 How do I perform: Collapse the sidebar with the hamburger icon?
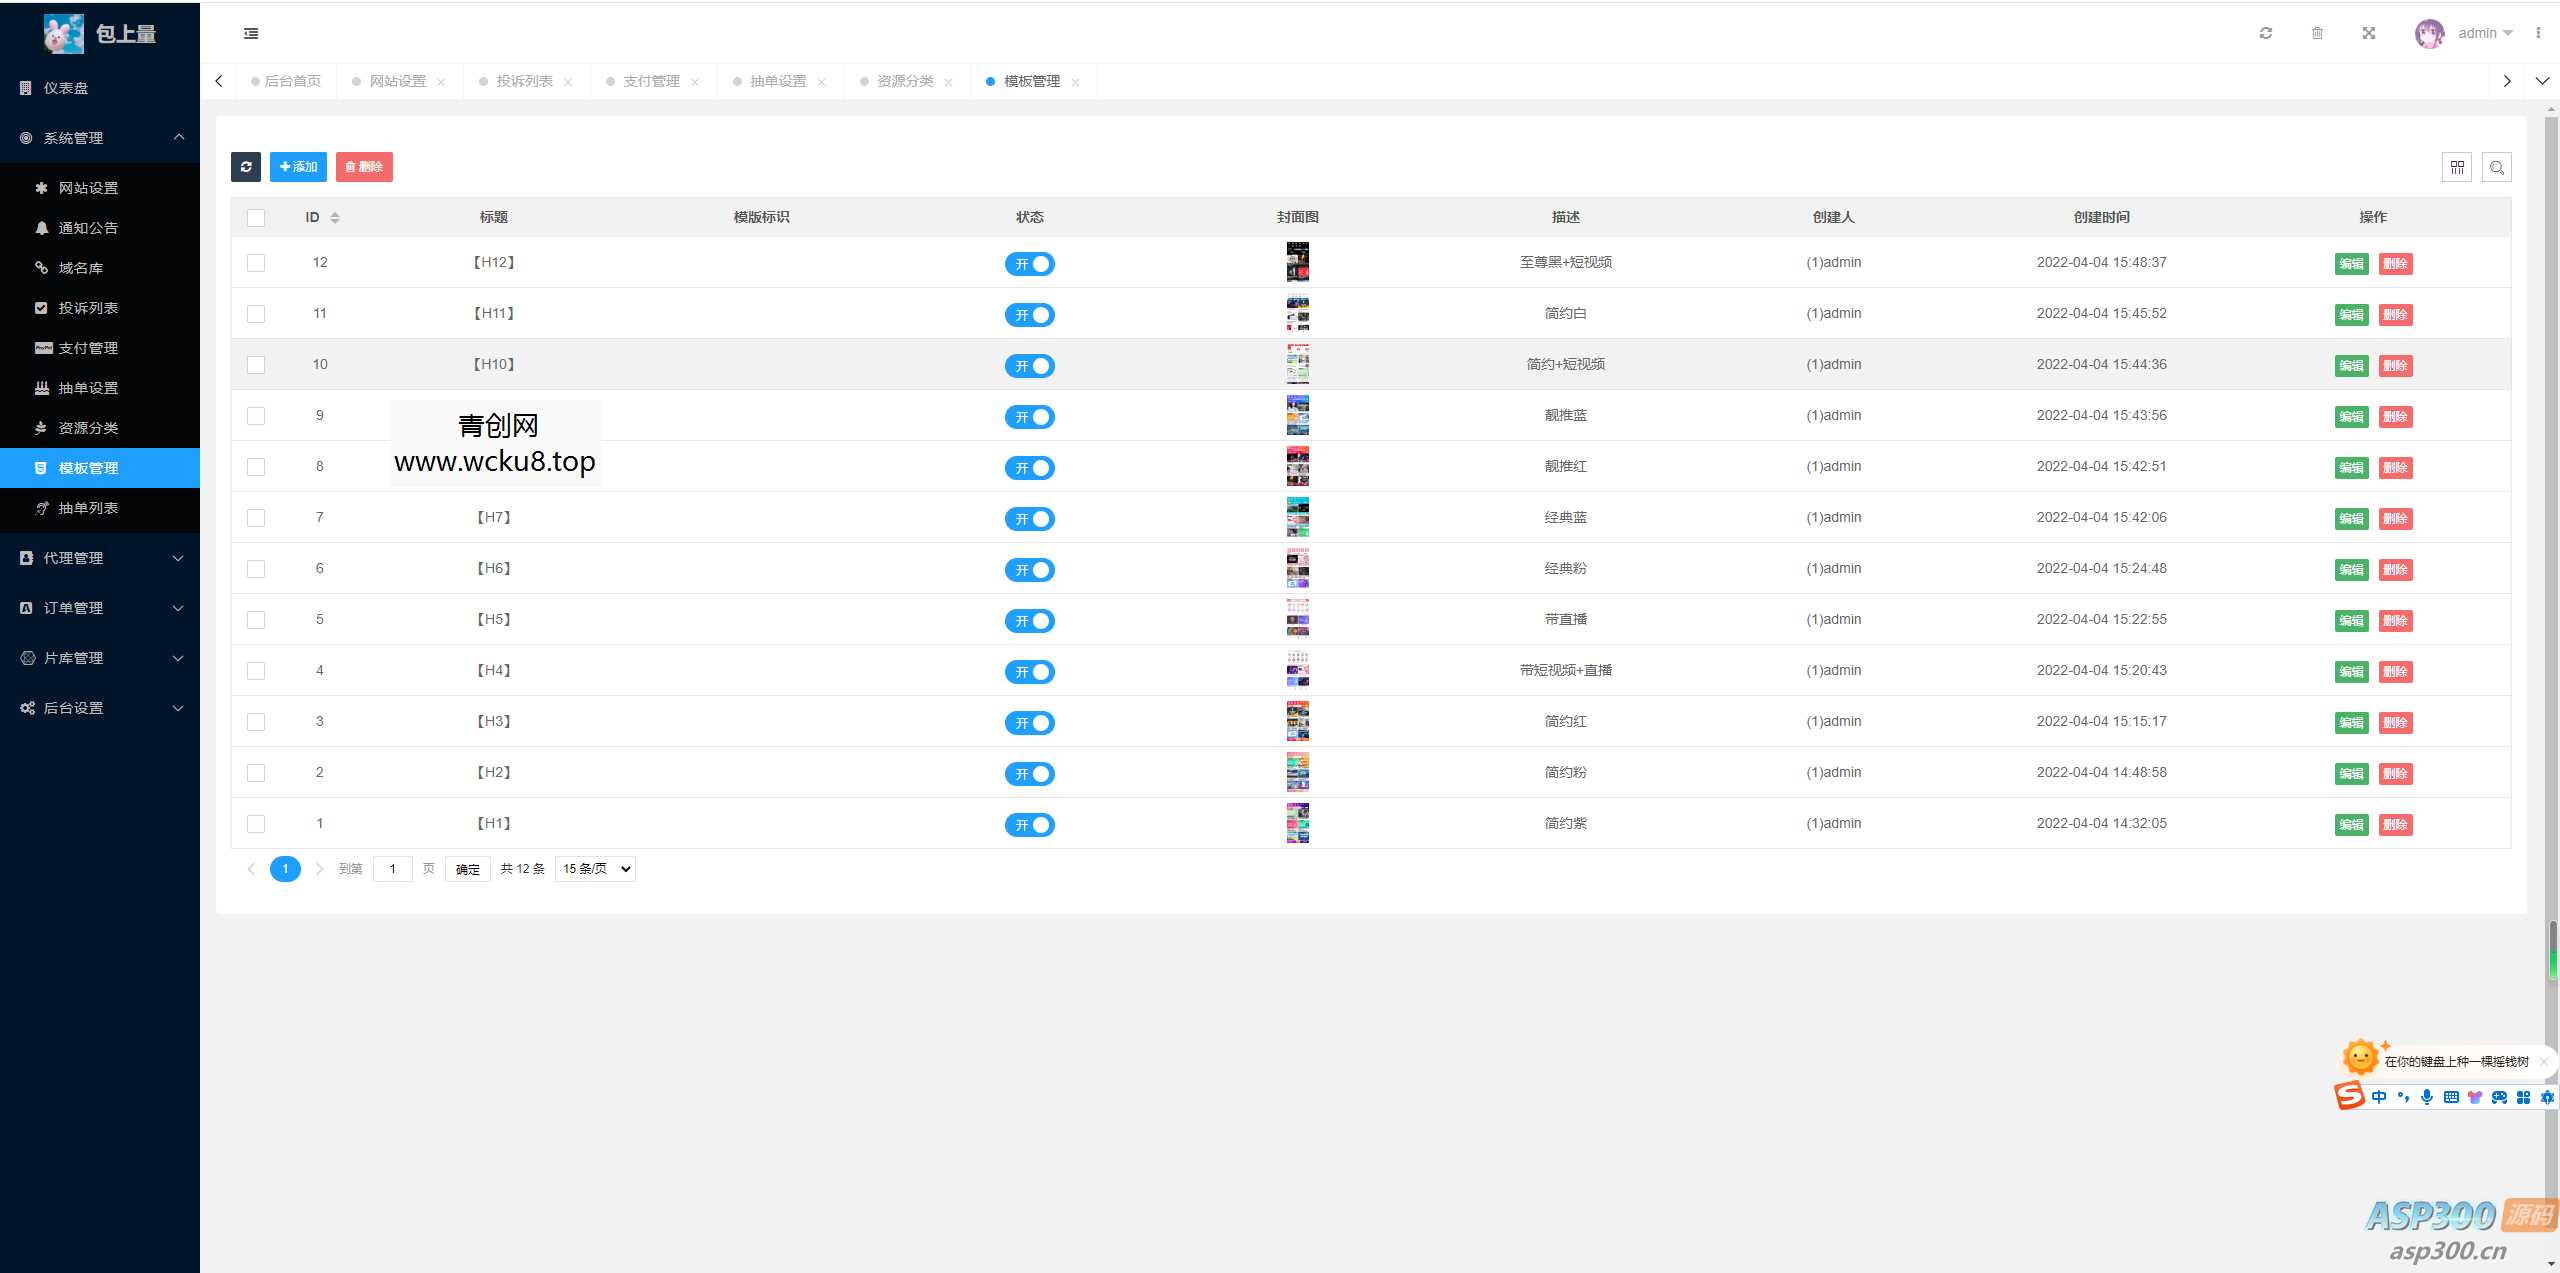click(251, 33)
